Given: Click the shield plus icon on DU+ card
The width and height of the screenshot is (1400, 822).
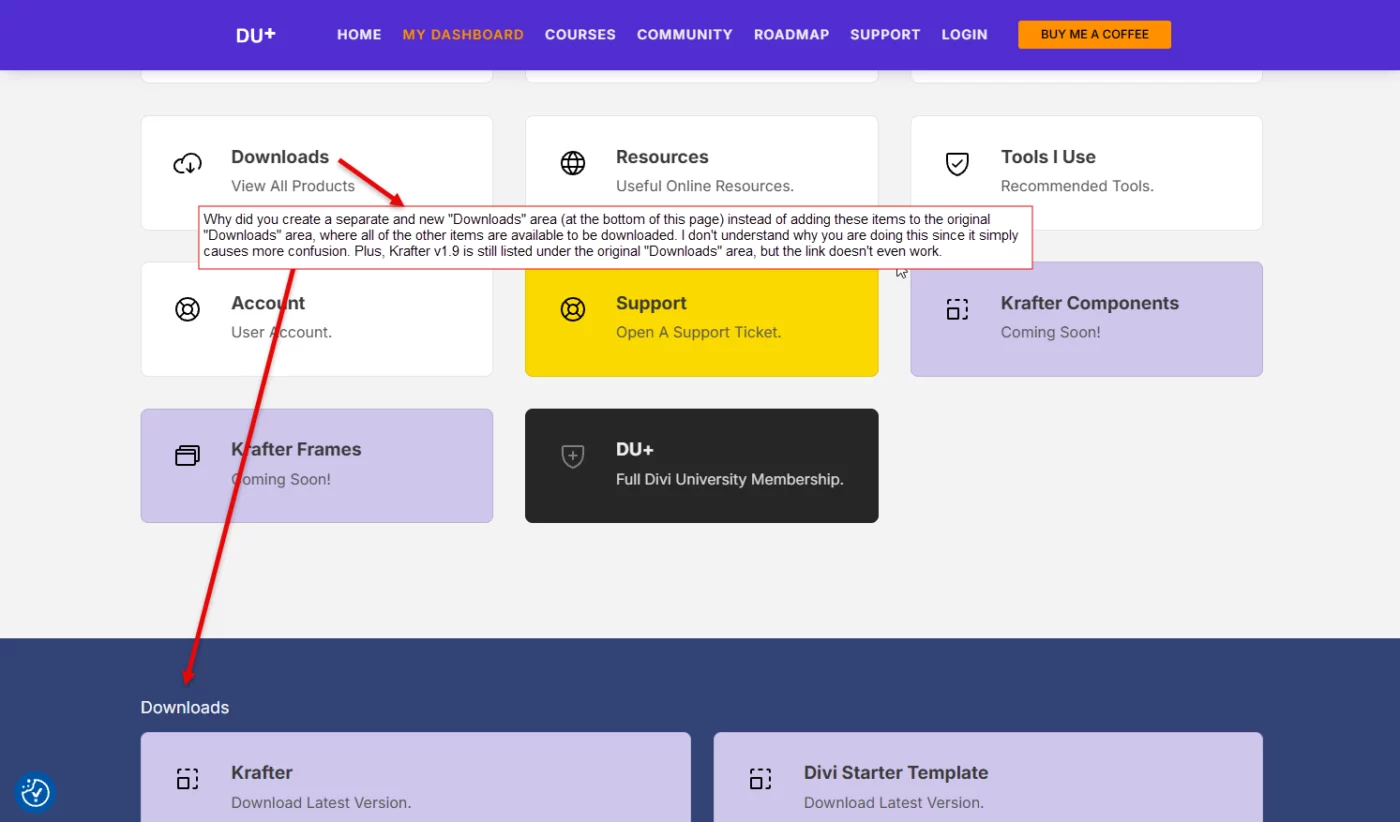Looking at the screenshot, I should [573, 456].
